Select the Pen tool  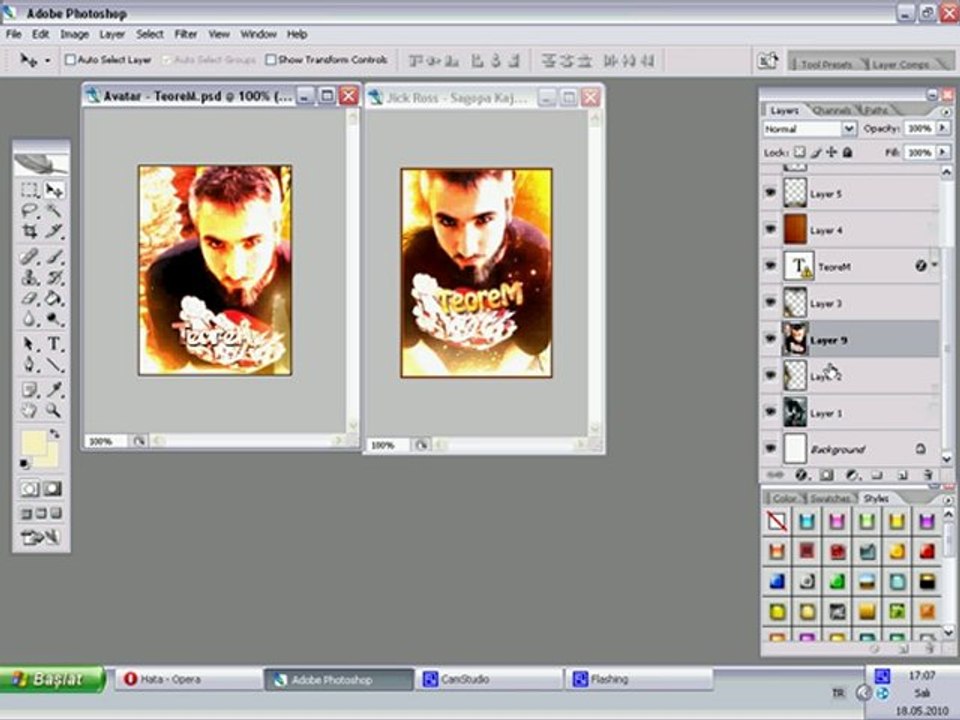29,364
